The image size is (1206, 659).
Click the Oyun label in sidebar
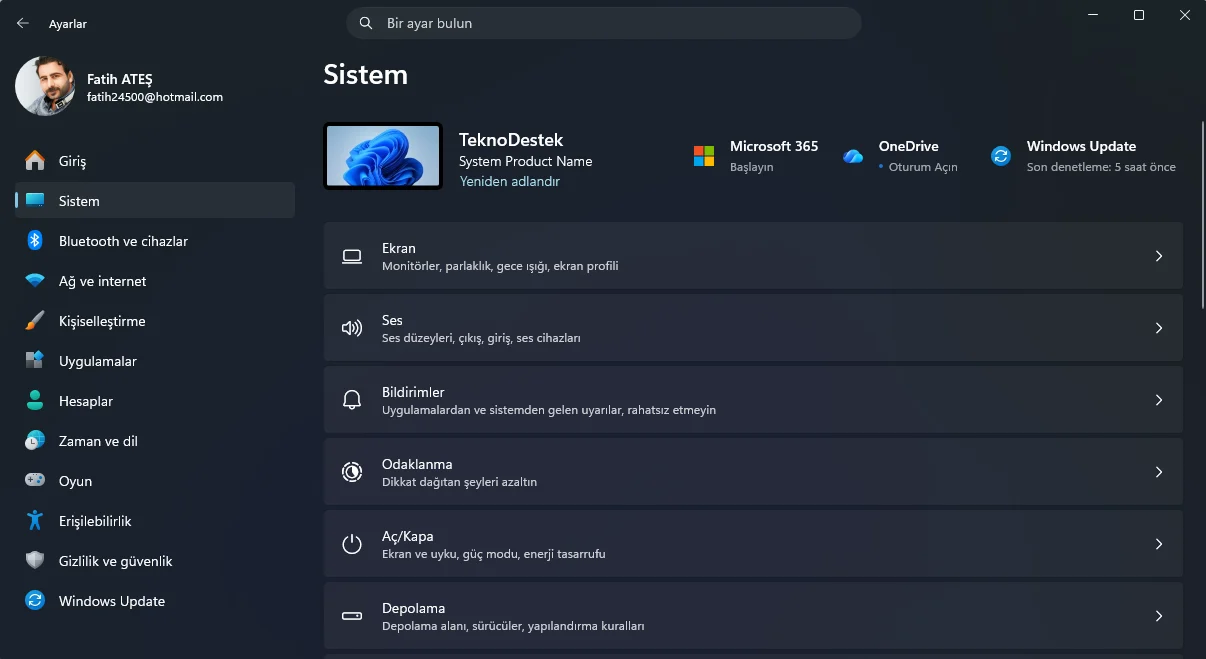pyautogui.click(x=75, y=481)
